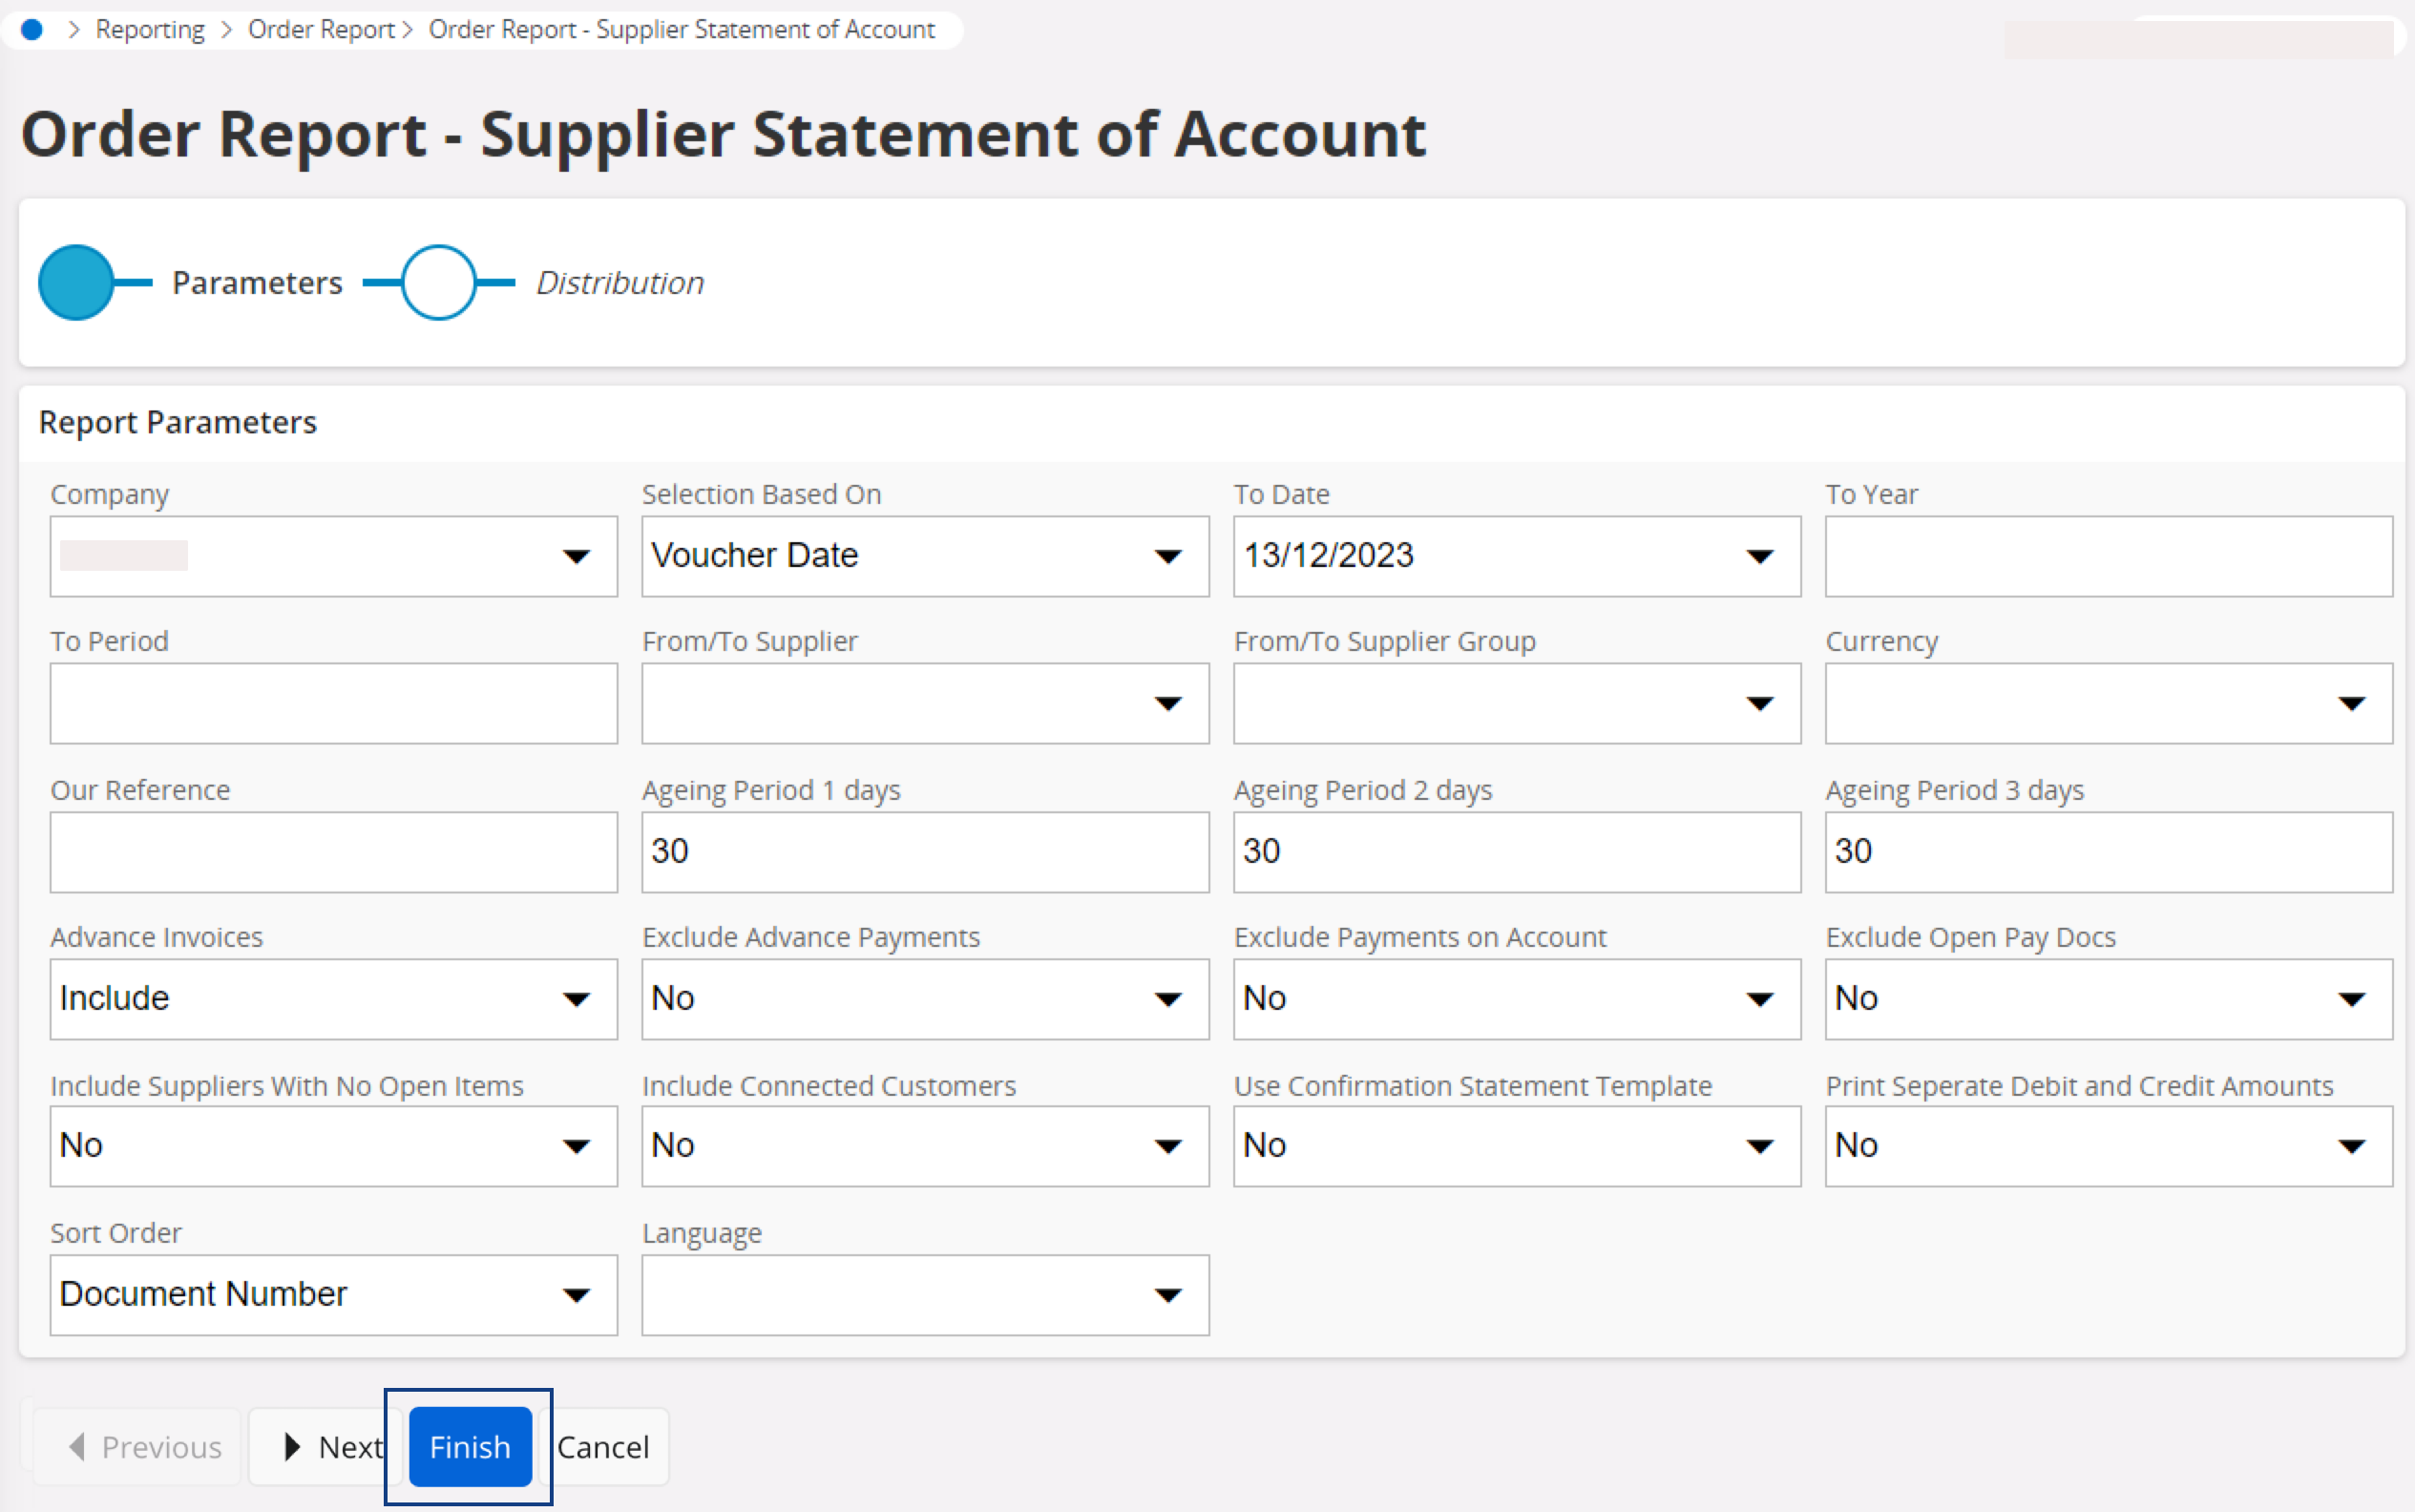The image size is (2415, 1512).
Task: Cancel the report order
Action: pyautogui.click(x=603, y=1447)
